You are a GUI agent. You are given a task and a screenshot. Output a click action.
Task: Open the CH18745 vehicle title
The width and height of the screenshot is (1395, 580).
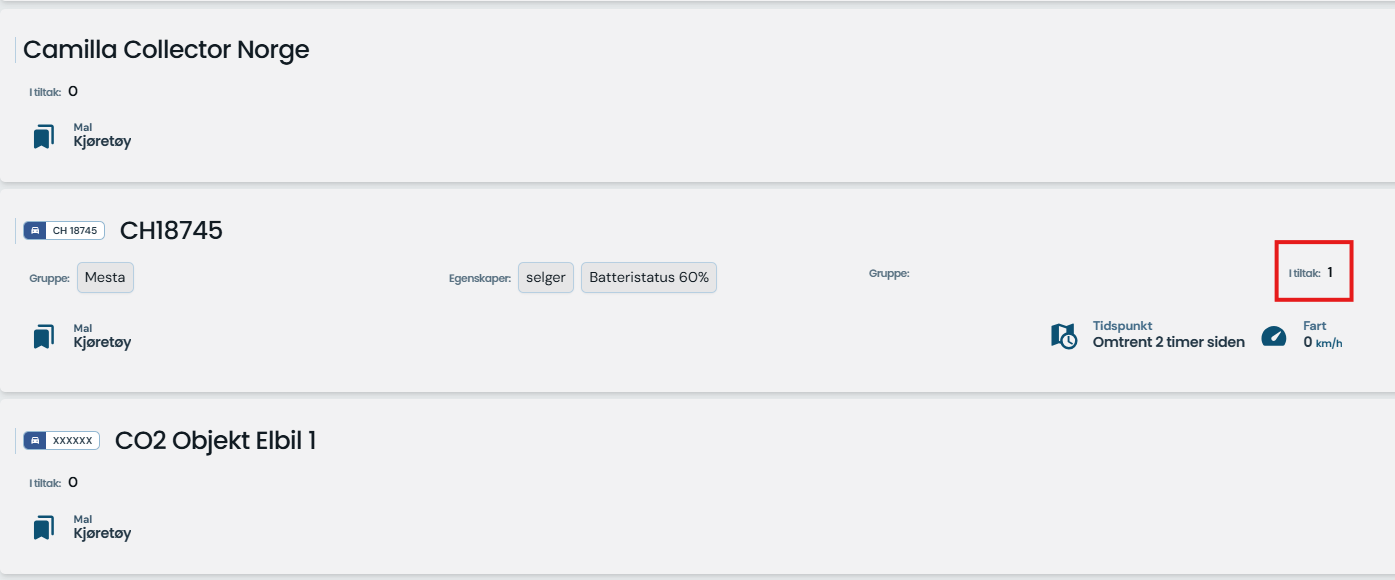(x=171, y=231)
